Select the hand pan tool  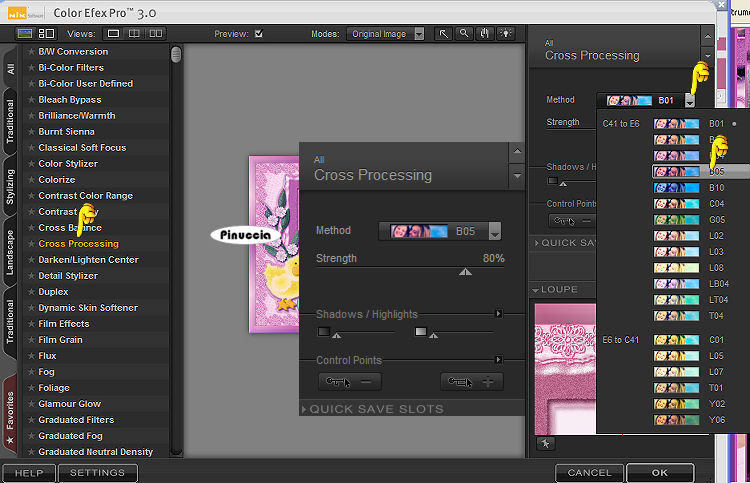[485, 34]
